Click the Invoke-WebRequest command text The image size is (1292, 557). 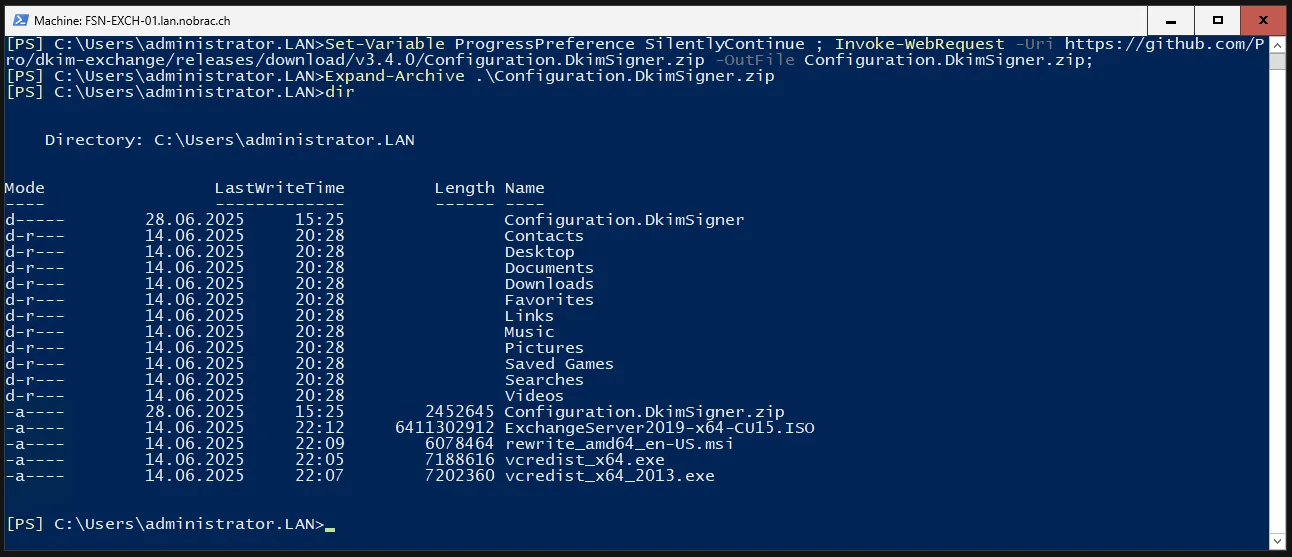tap(919, 44)
